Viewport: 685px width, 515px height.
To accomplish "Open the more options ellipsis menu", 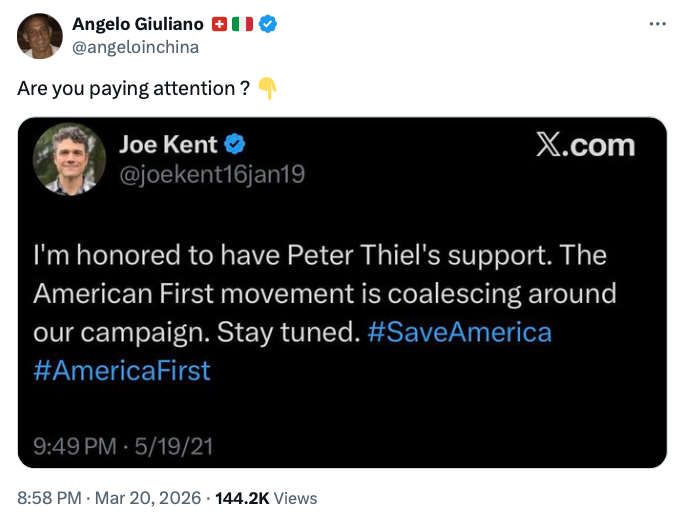I will 657,24.
